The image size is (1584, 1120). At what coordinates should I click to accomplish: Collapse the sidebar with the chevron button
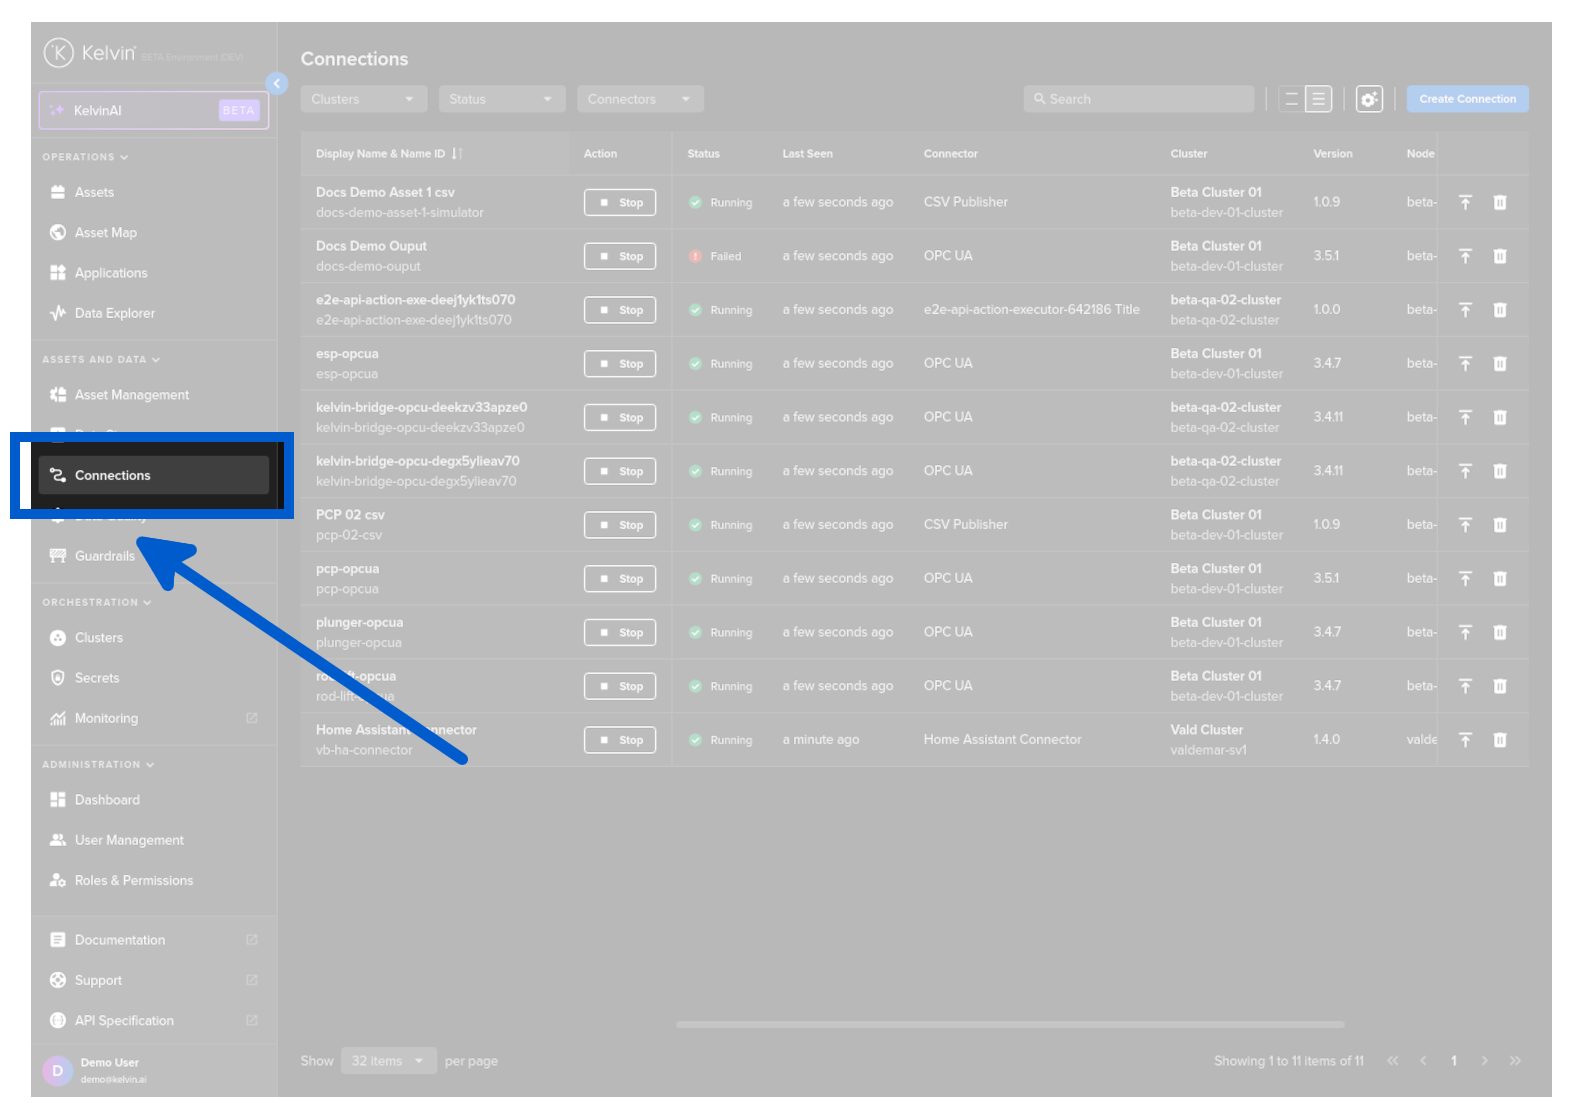coord(277,84)
